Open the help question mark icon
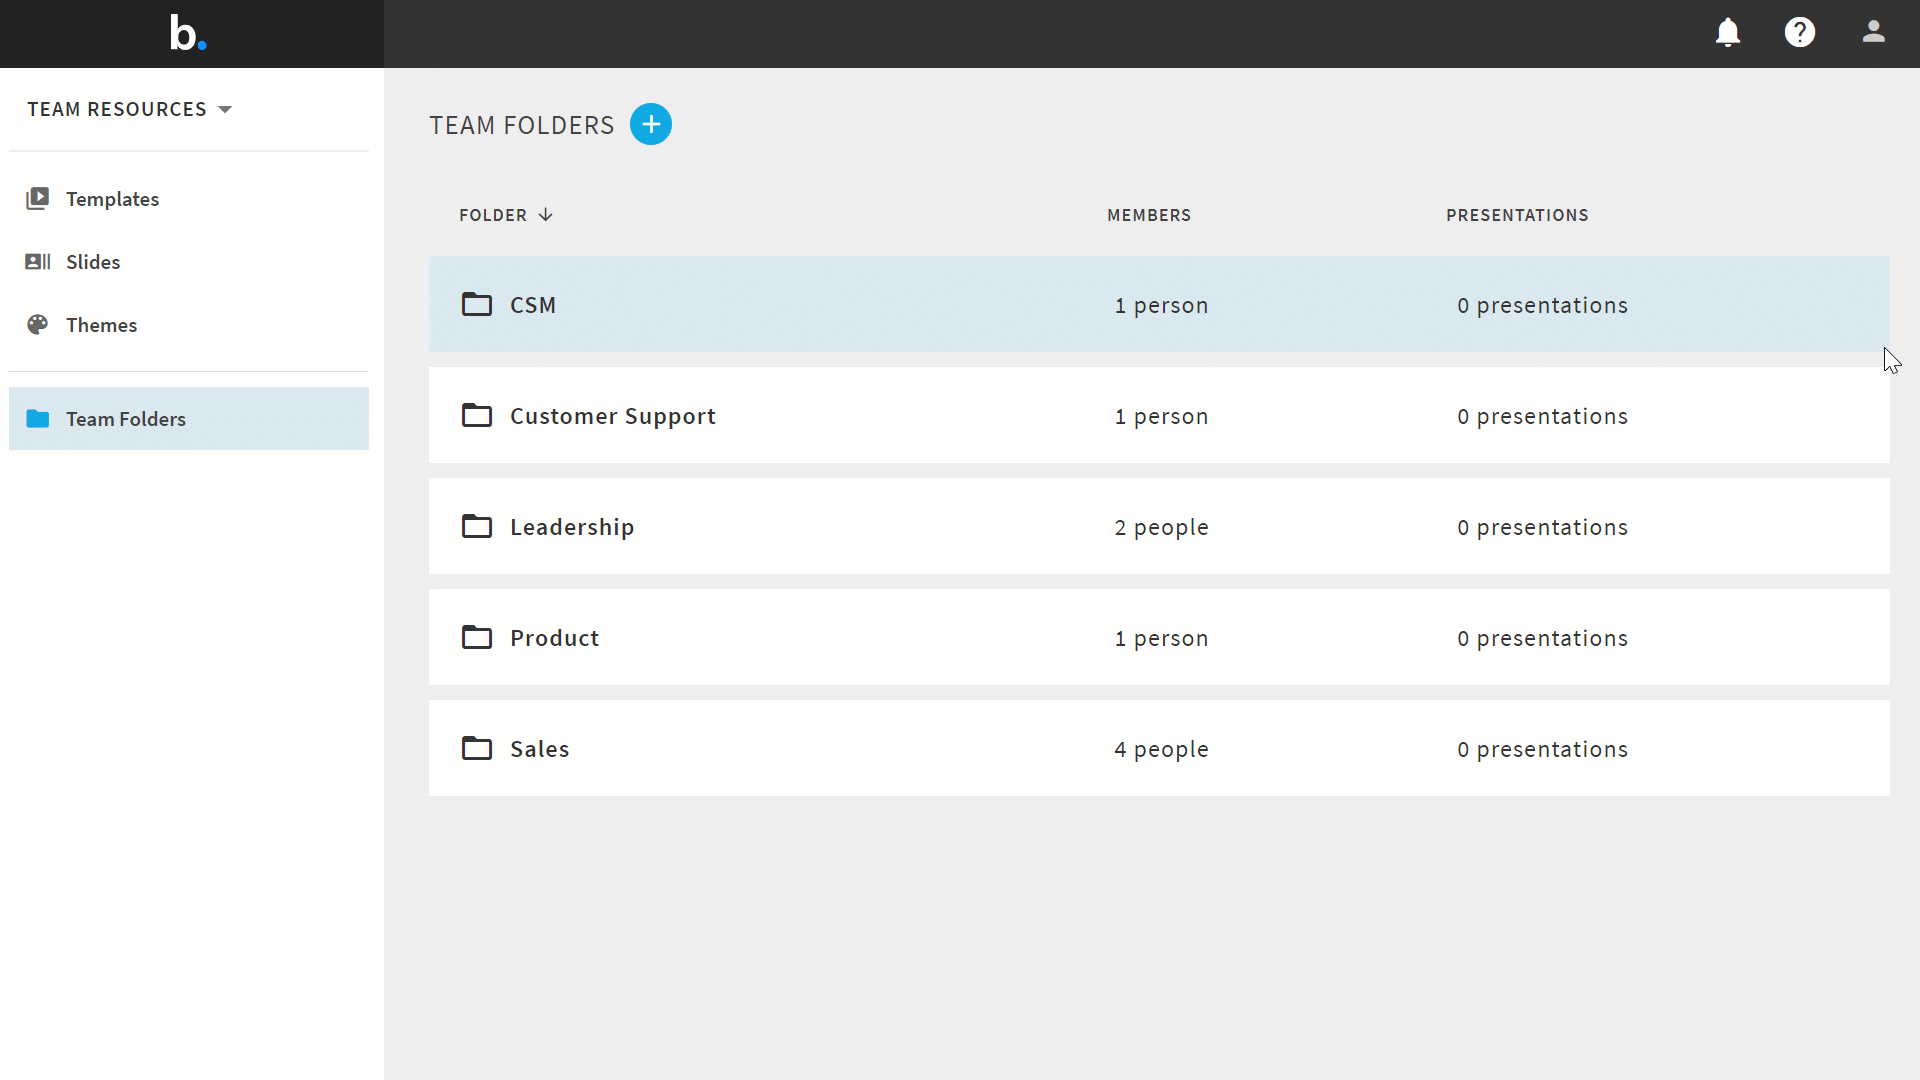1920x1080 pixels. coord(1800,33)
